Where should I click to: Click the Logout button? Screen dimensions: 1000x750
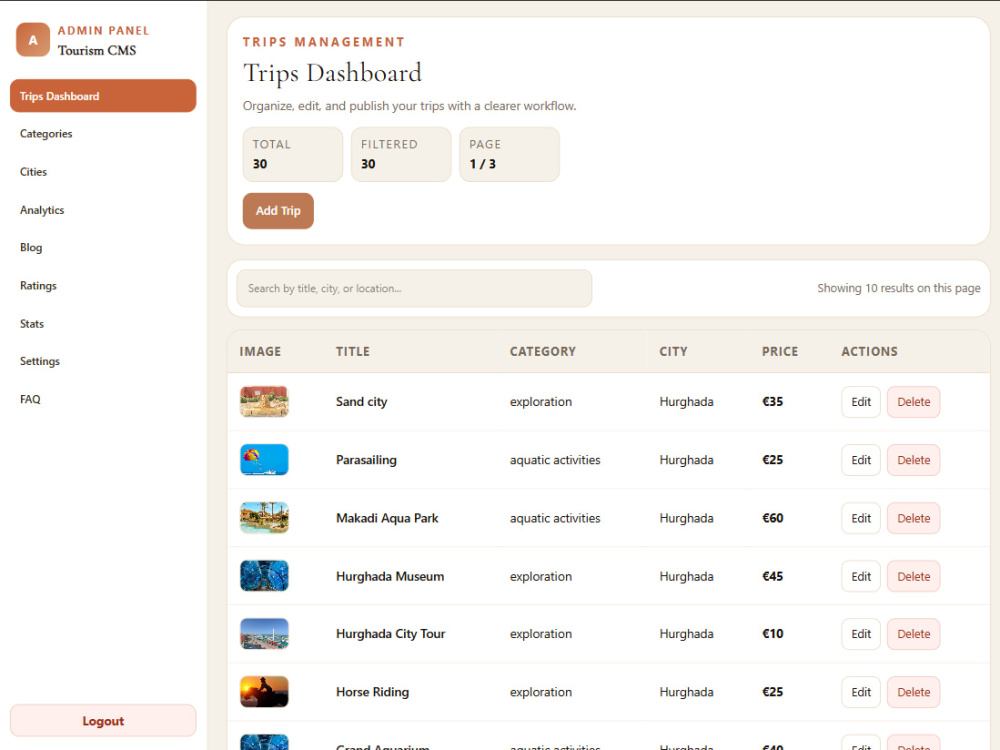point(103,721)
